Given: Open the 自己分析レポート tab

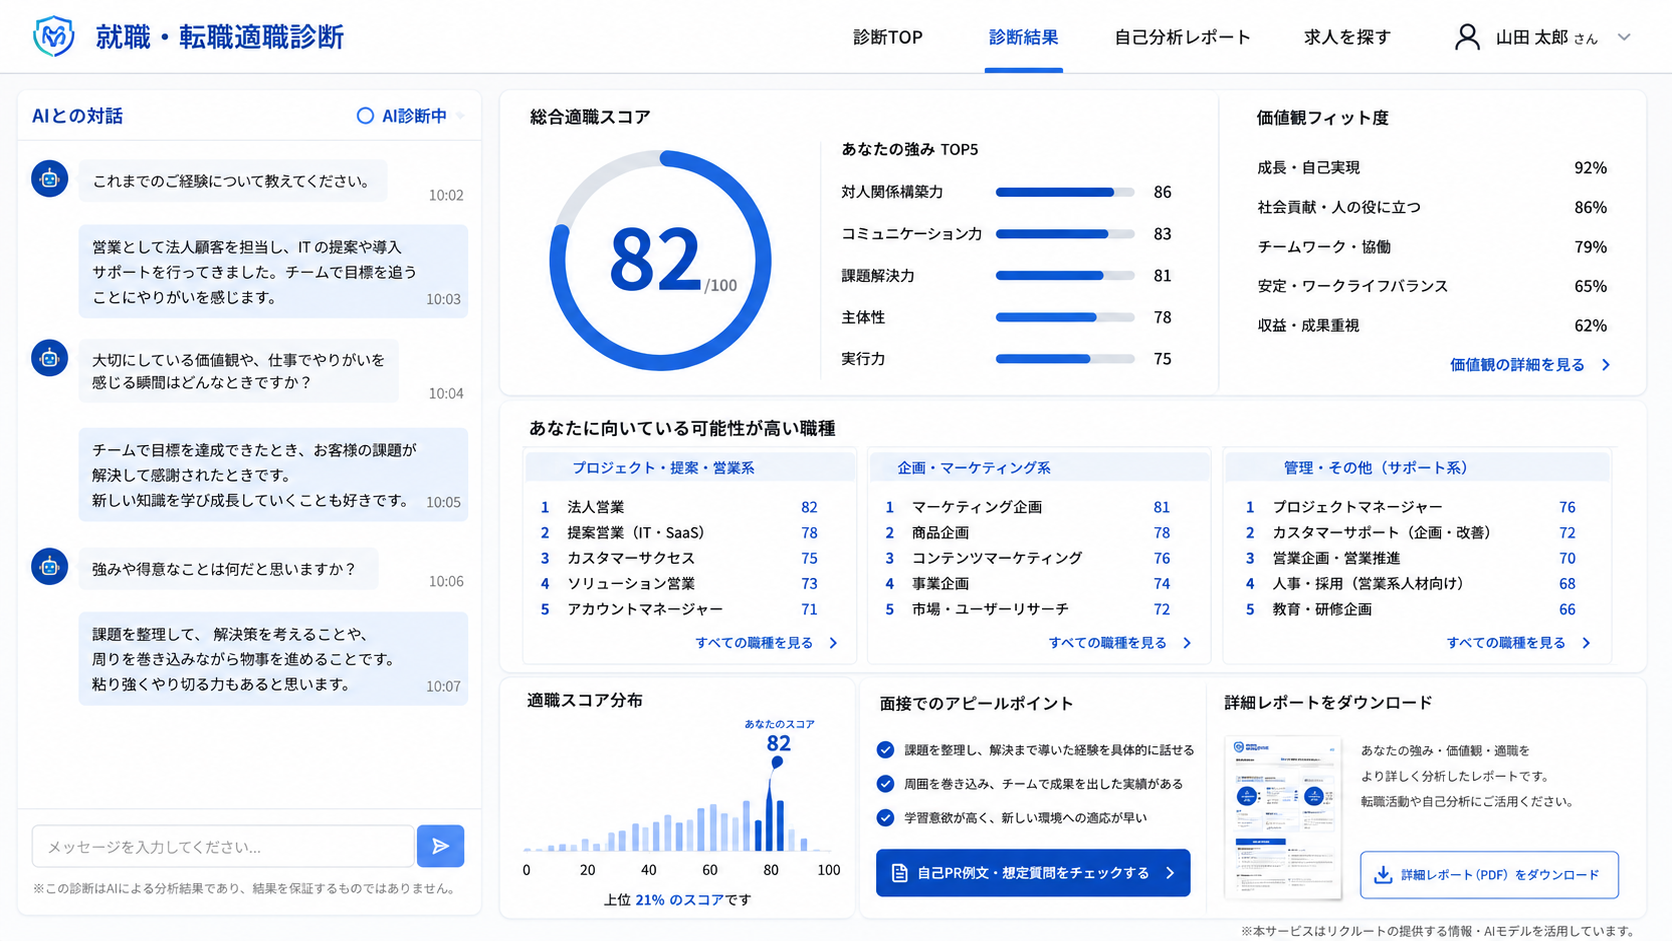Looking at the screenshot, I should click(1182, 37).
